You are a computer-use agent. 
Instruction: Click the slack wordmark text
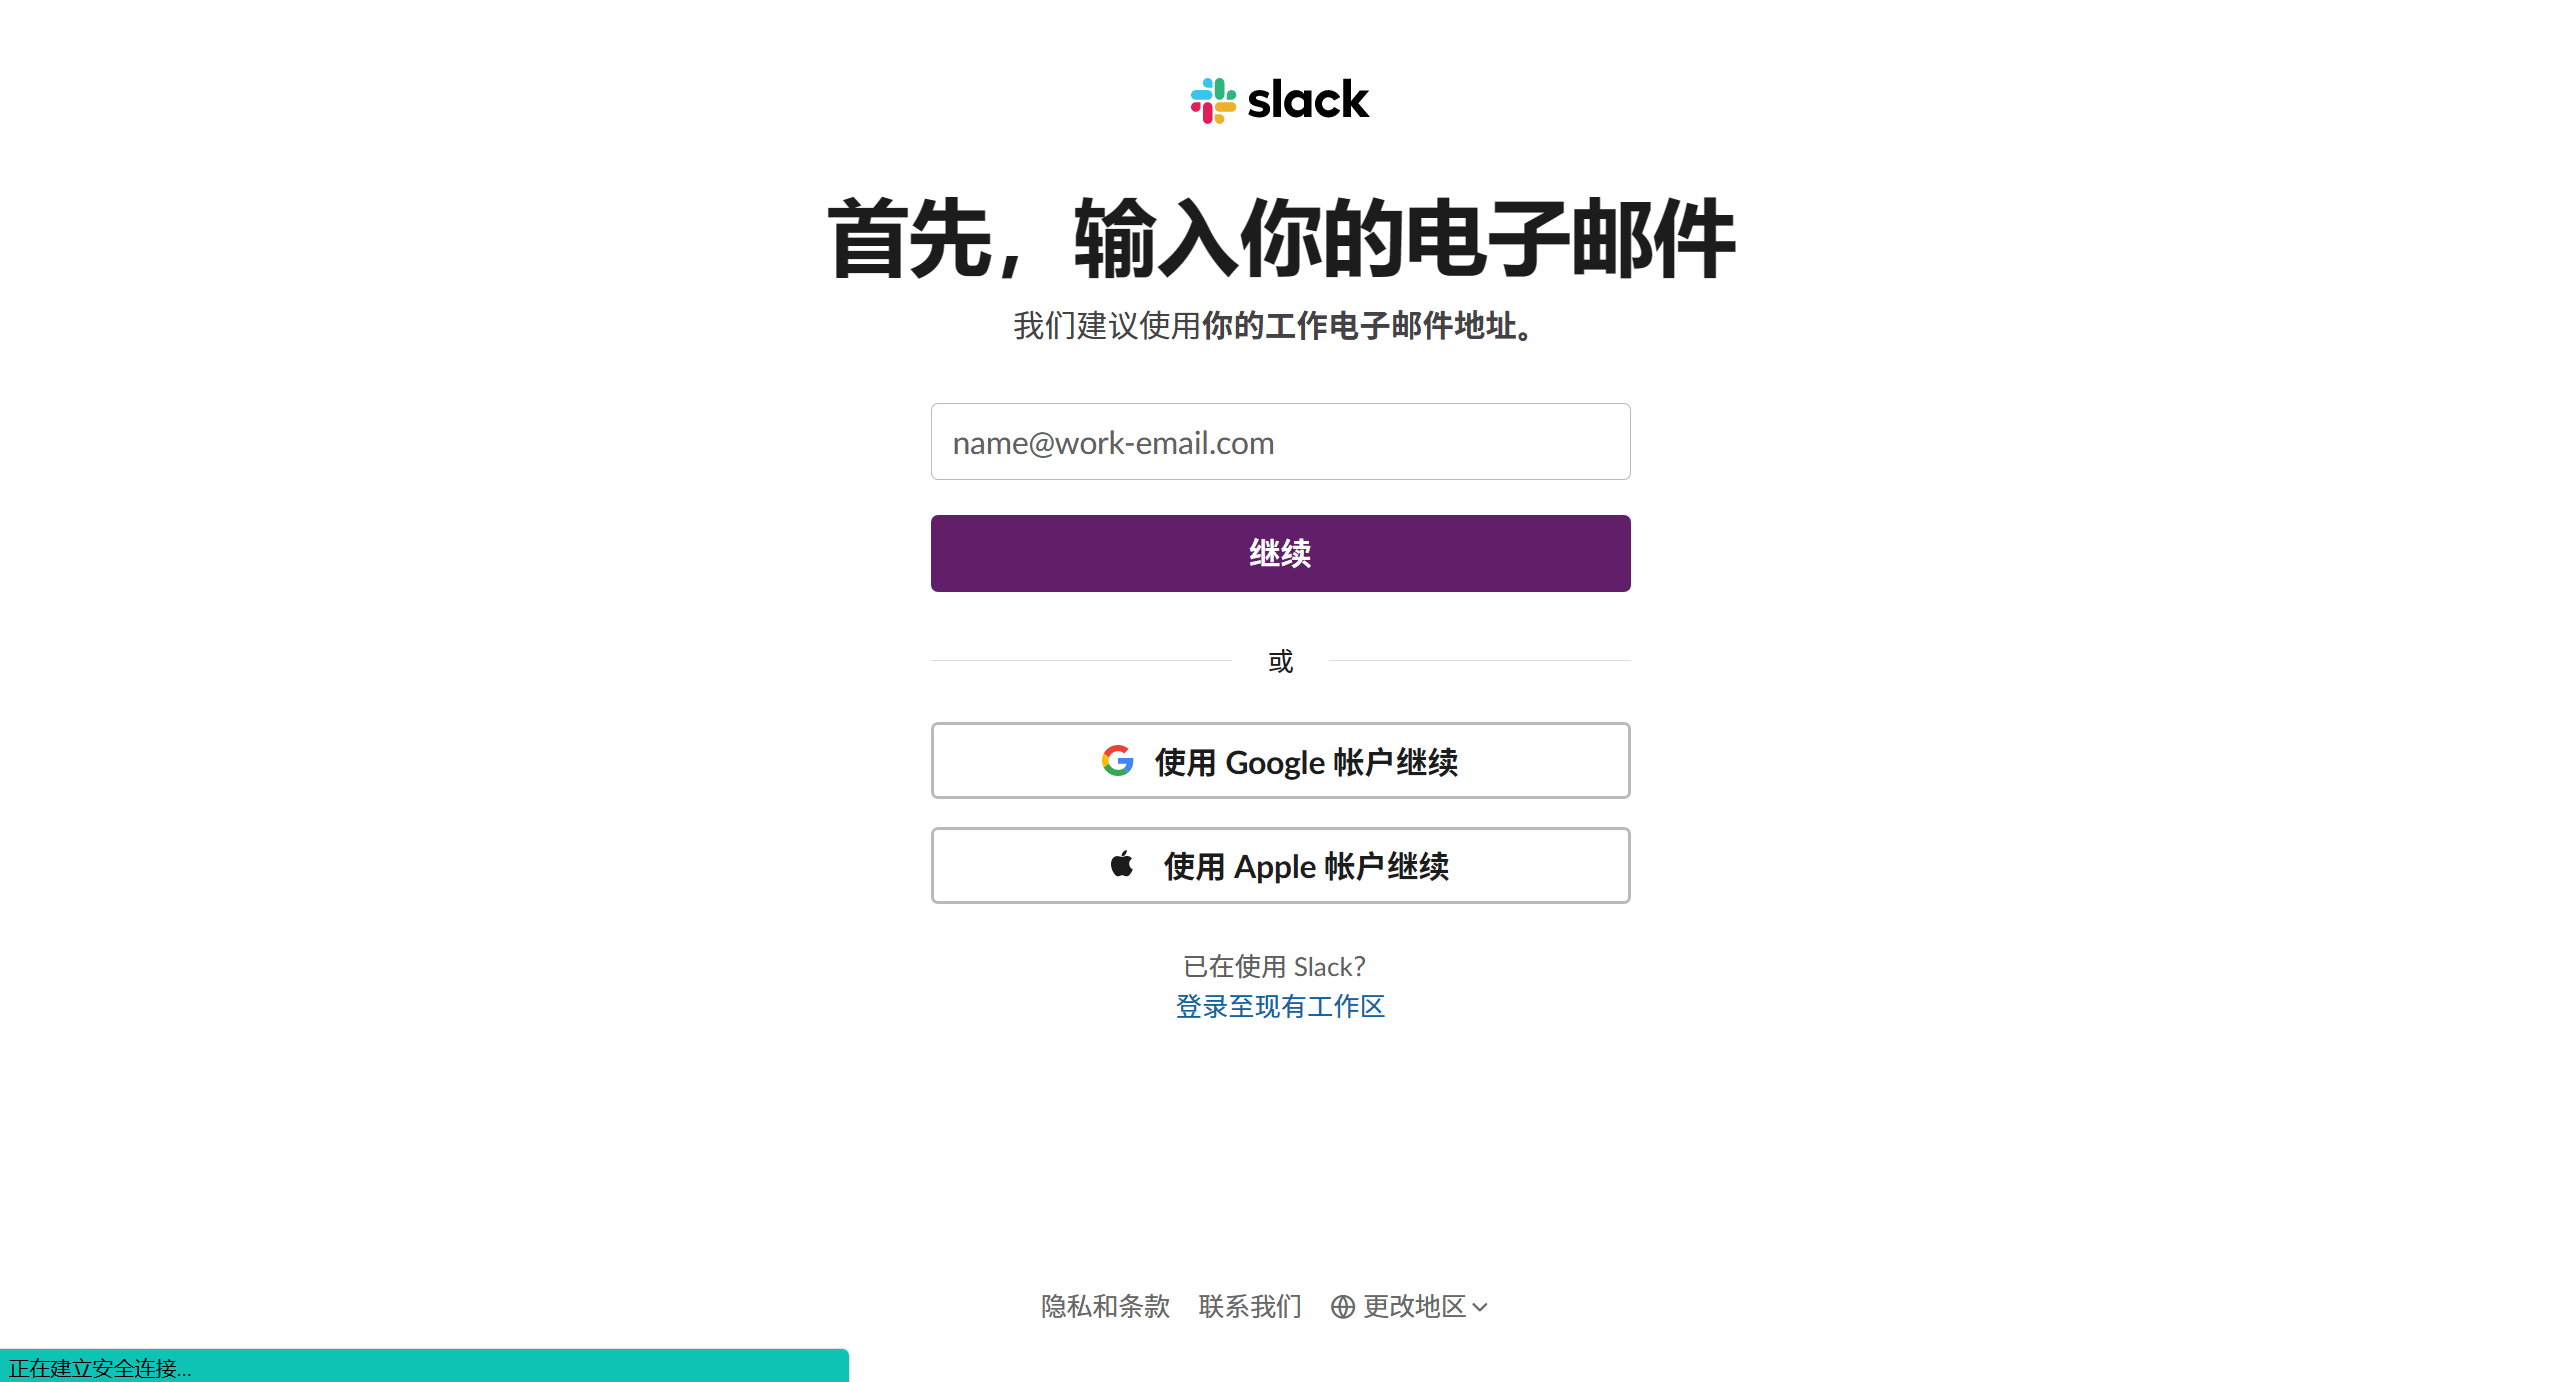point(1308,100)
